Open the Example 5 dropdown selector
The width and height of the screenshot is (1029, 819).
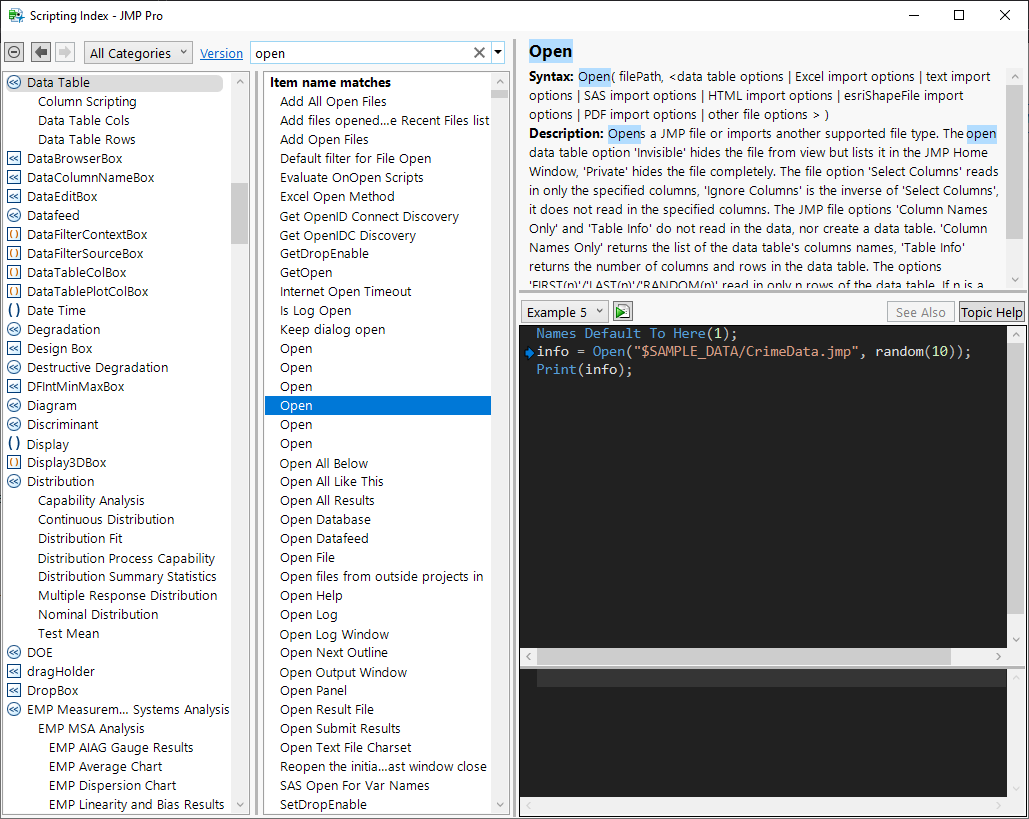click(565, 312)
